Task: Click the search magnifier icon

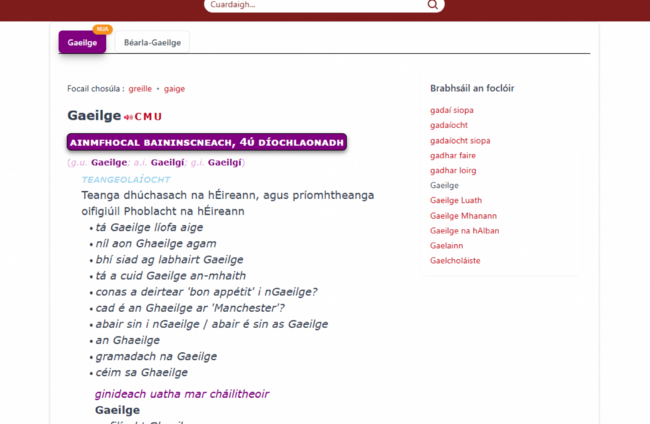Action: (432, 5)
